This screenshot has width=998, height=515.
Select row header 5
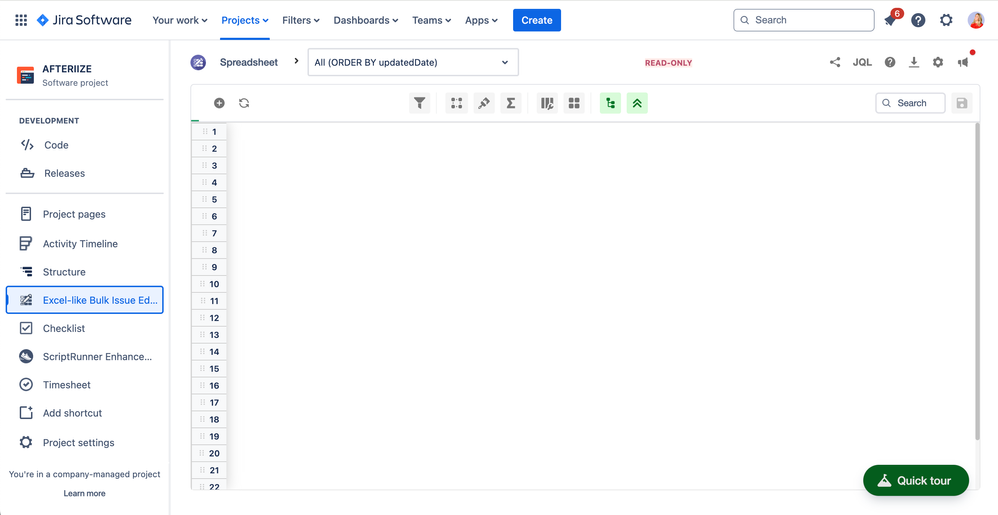[x=209, y=199]
